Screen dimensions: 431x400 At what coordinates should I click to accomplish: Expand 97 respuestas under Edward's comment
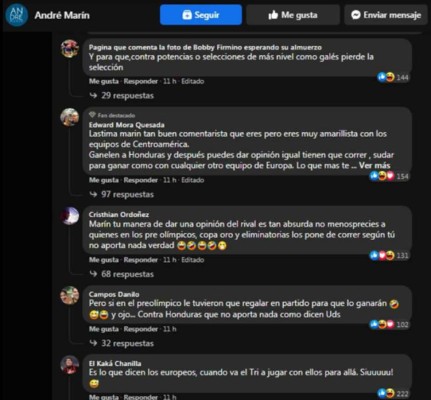point(122,194)
